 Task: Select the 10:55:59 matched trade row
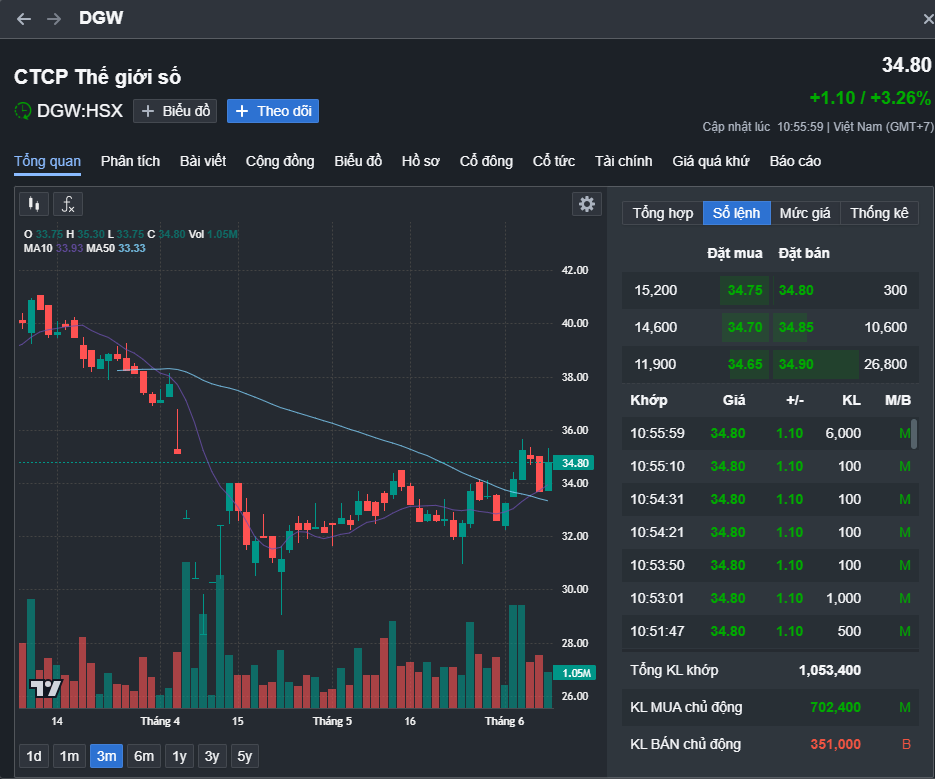(770, 434)
